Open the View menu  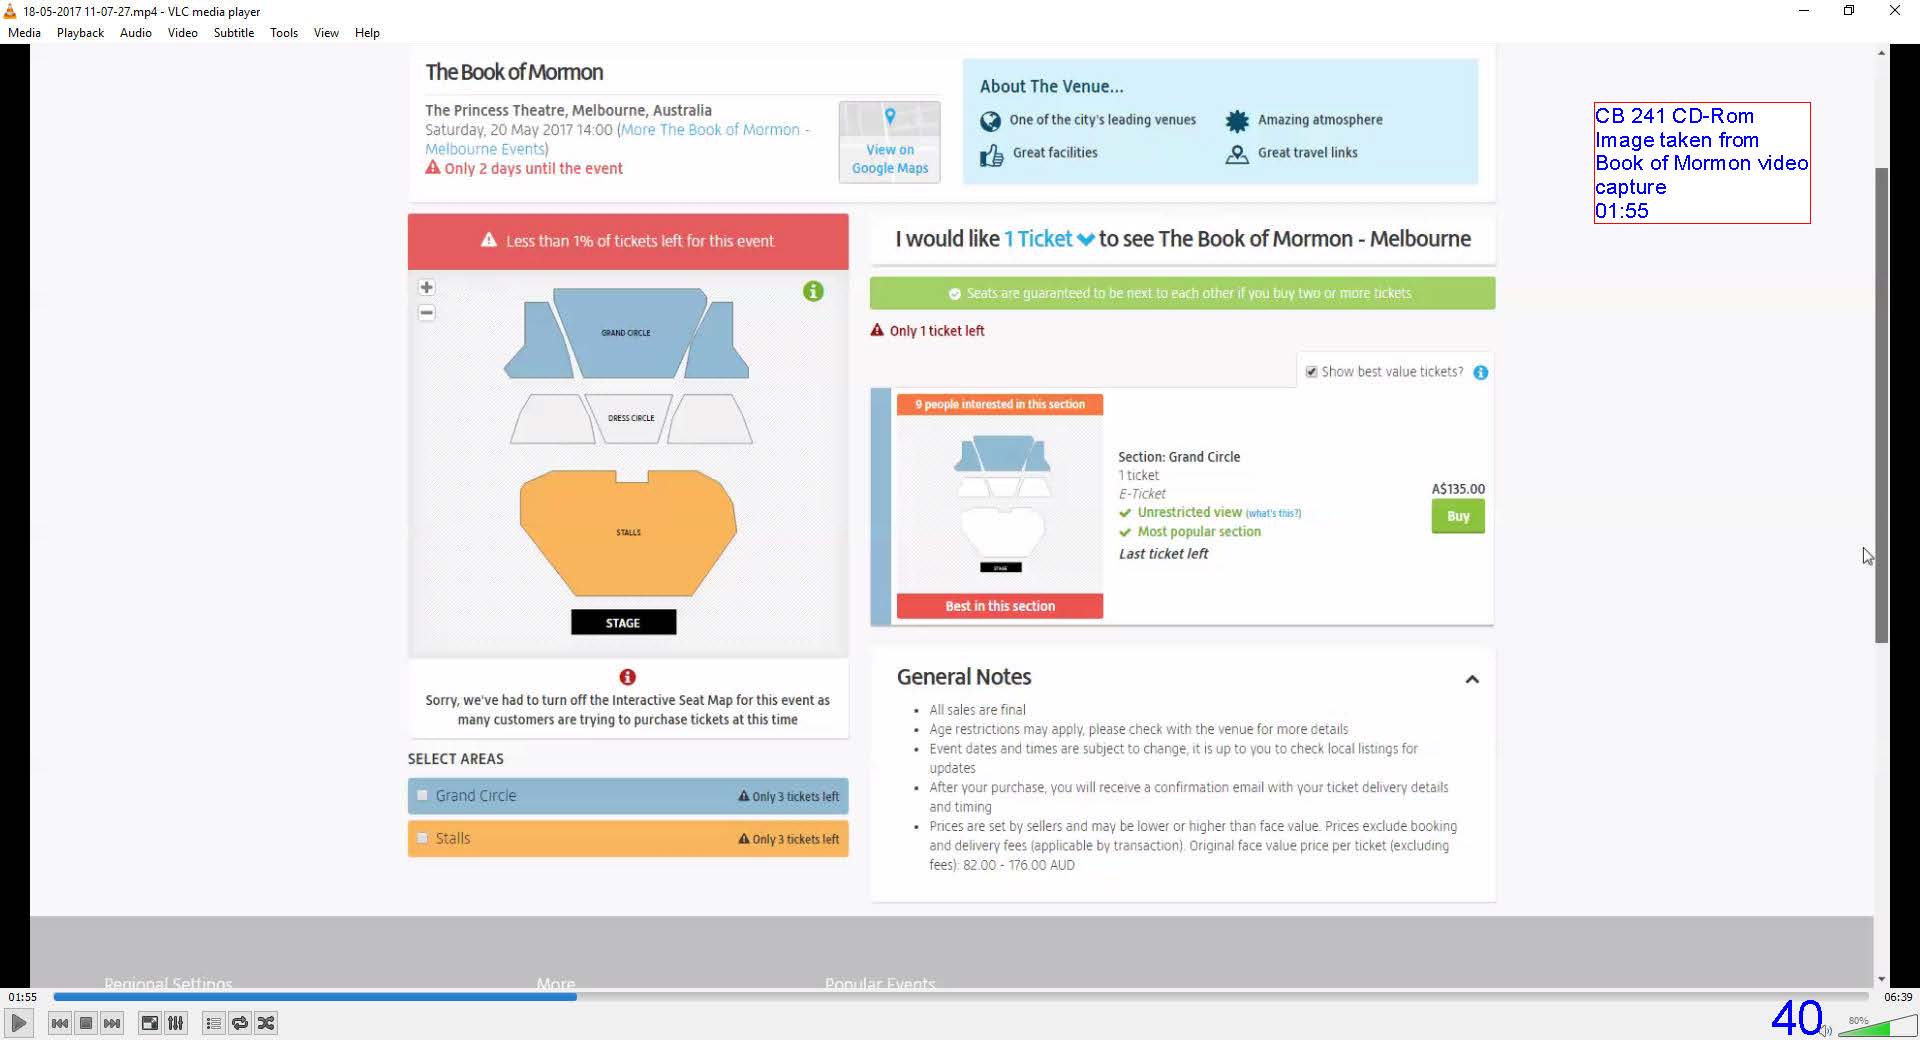tap(326, 33)
